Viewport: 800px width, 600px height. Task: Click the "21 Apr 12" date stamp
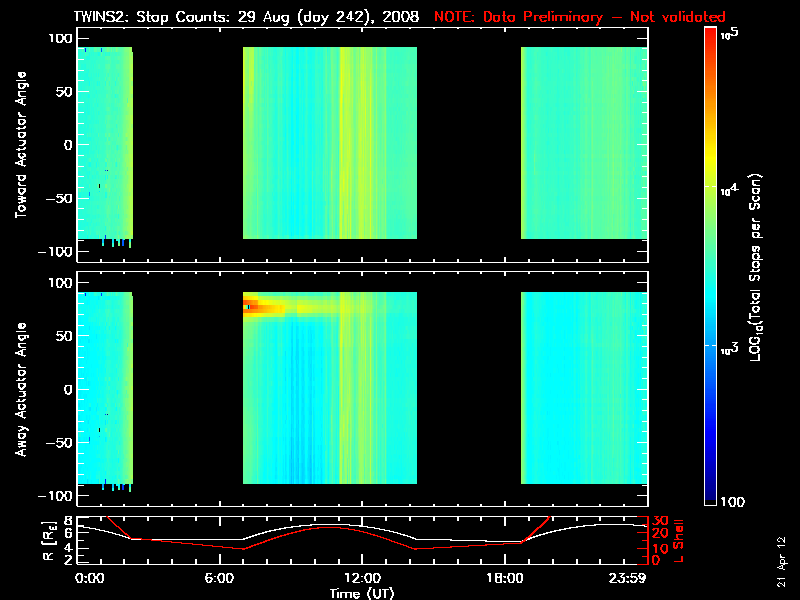pos(781,561)
